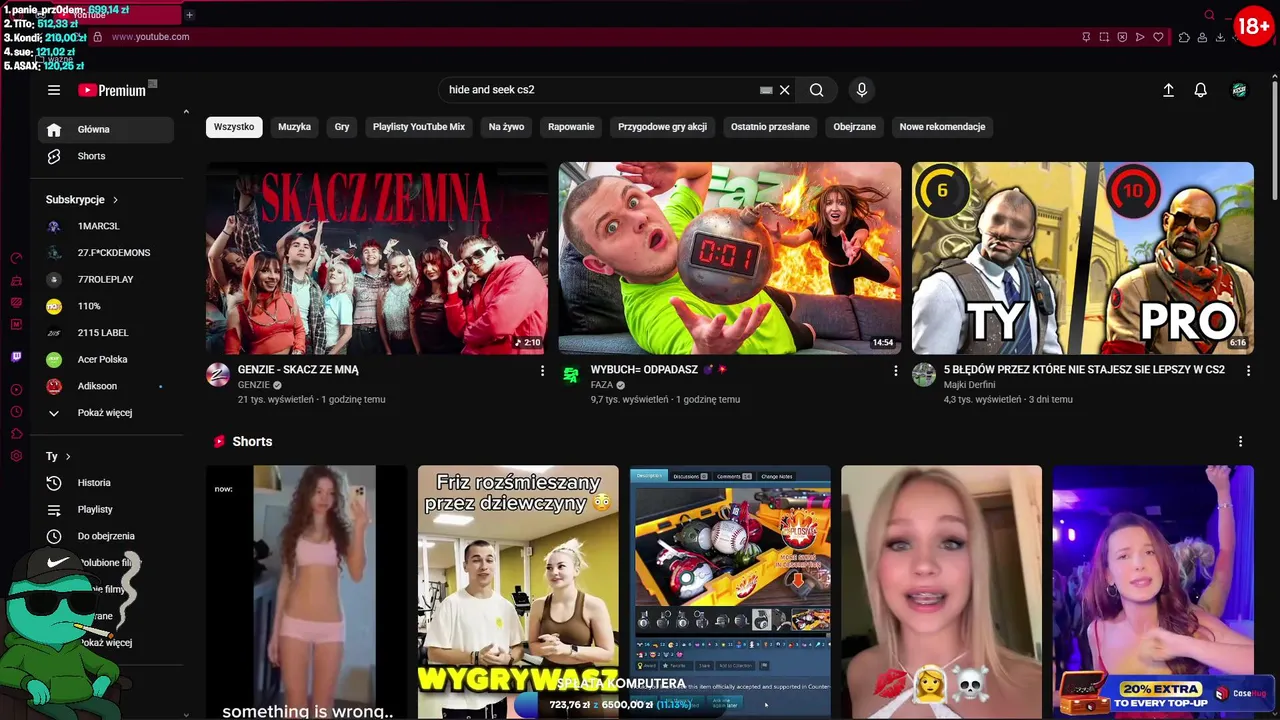Click the Majki Derfini channel name
Image resolution: width=1280 pixels, height=720 pixels.
click(969, 385)
